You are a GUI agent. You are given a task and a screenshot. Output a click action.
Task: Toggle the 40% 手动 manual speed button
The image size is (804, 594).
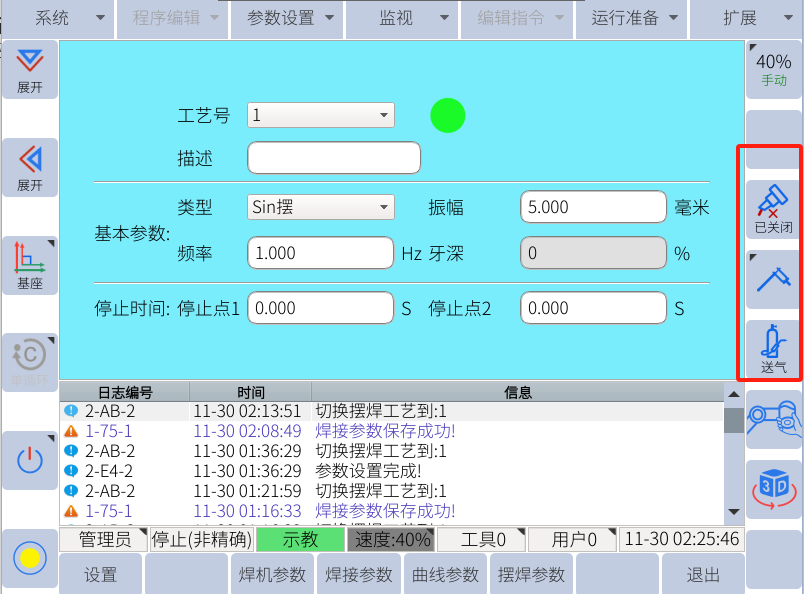(773, 68)
